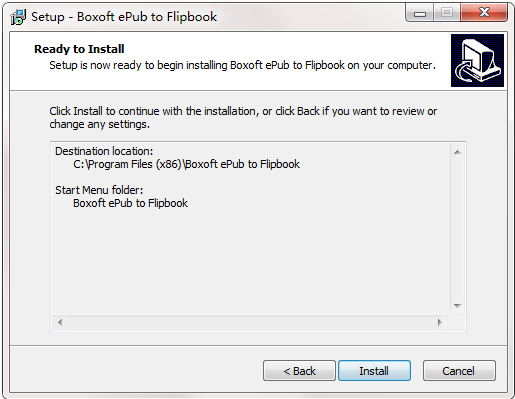Click the Start Menu folder label
Viewport: 515px width, 399px height.
pyautogui.click(x=99, y=190)
